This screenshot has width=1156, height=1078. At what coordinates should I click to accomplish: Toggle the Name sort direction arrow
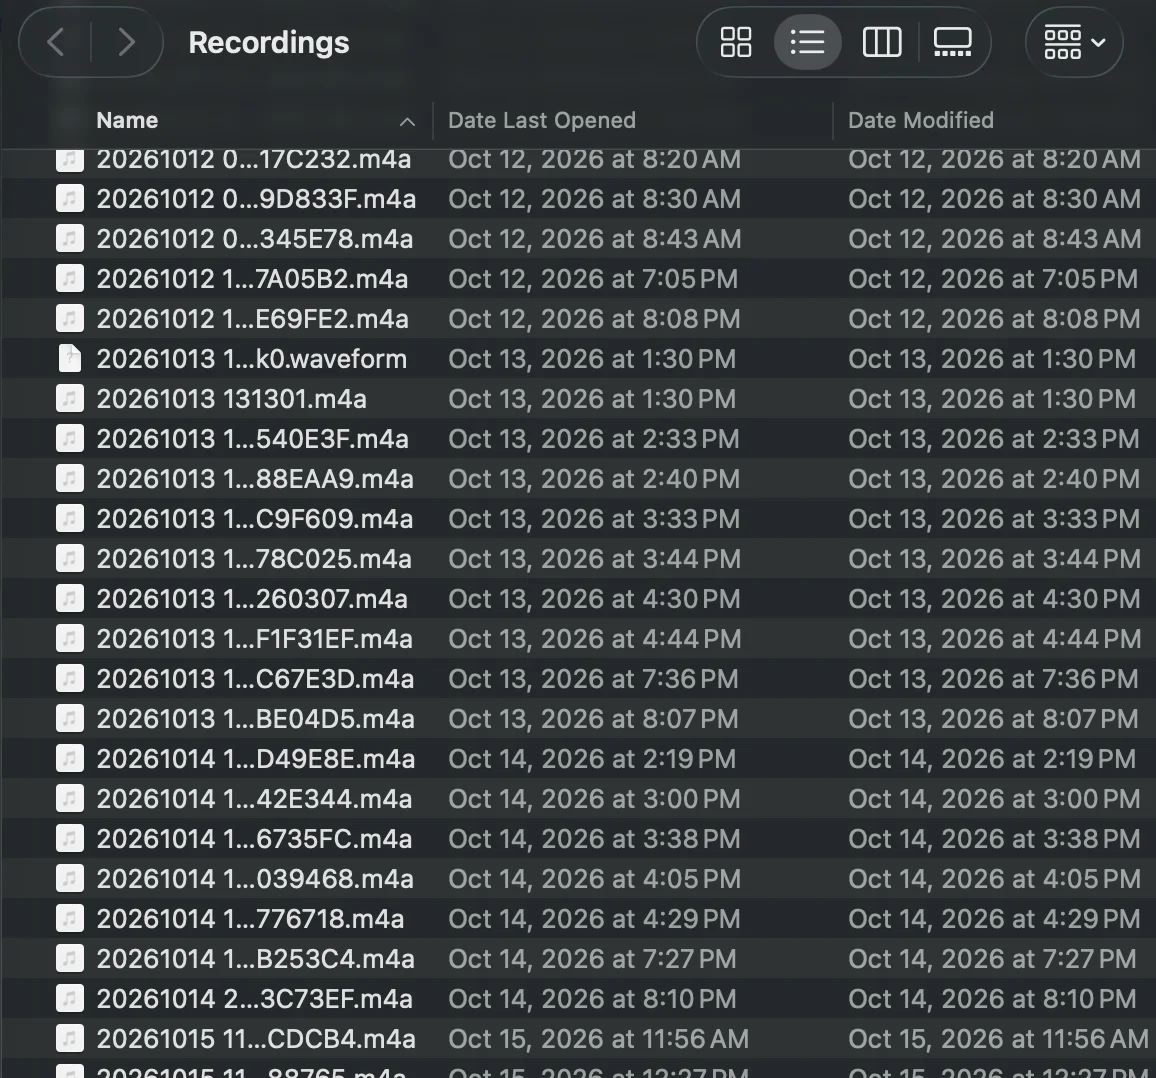[x=407, y=122]
